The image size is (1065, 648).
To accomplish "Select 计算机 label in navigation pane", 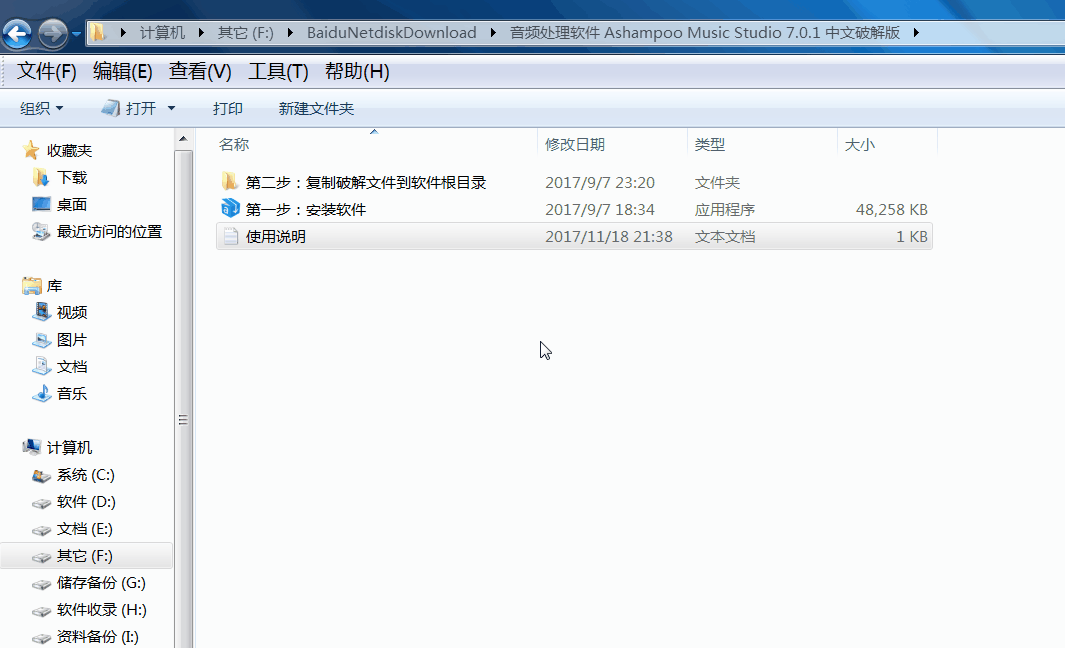I will [69, 448].
